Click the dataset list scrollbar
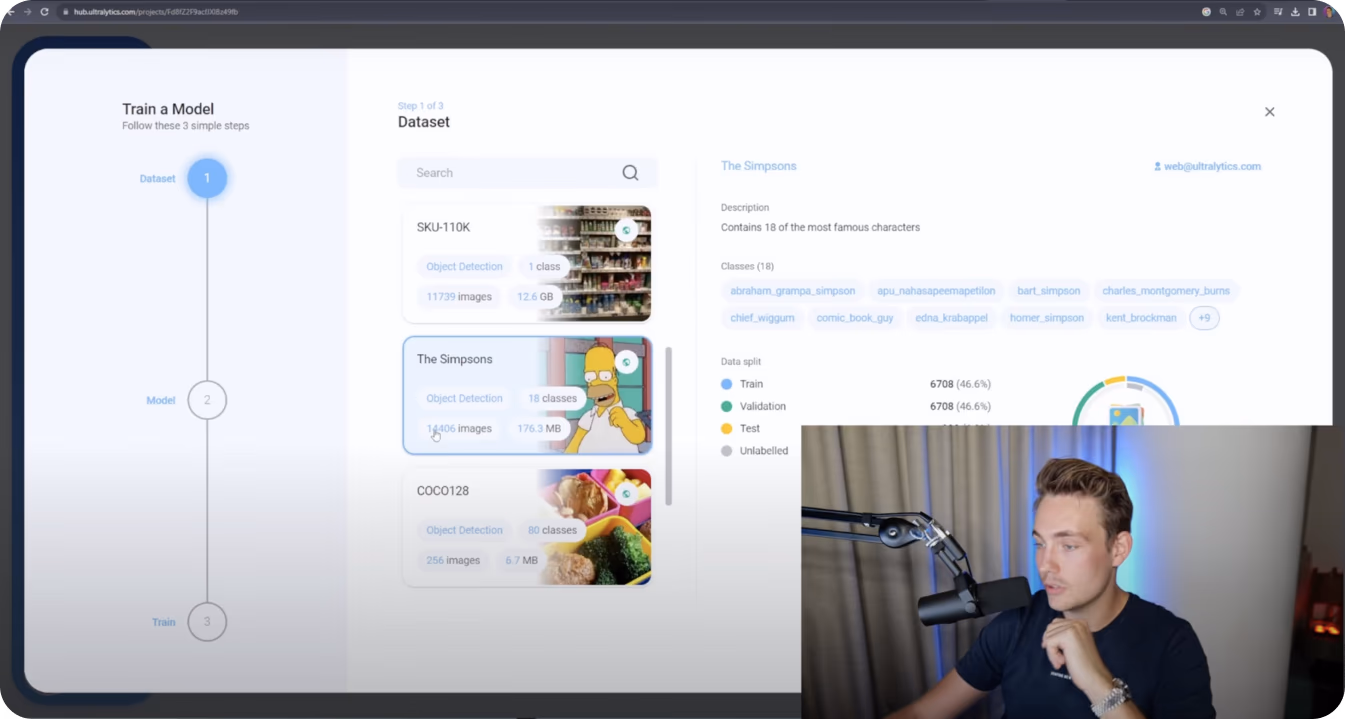This screenshot has height=719, width=1345. coord(669,426)
